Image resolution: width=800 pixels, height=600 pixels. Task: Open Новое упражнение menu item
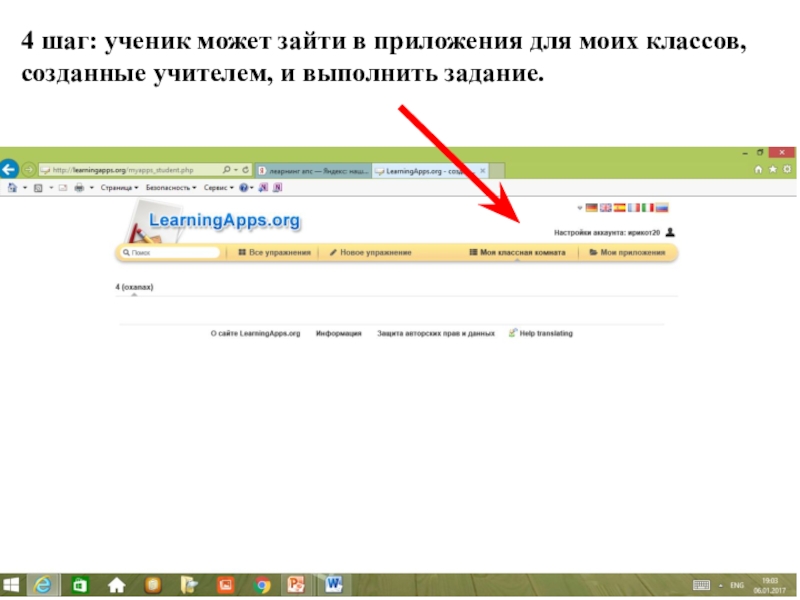[x=370, y=253]
